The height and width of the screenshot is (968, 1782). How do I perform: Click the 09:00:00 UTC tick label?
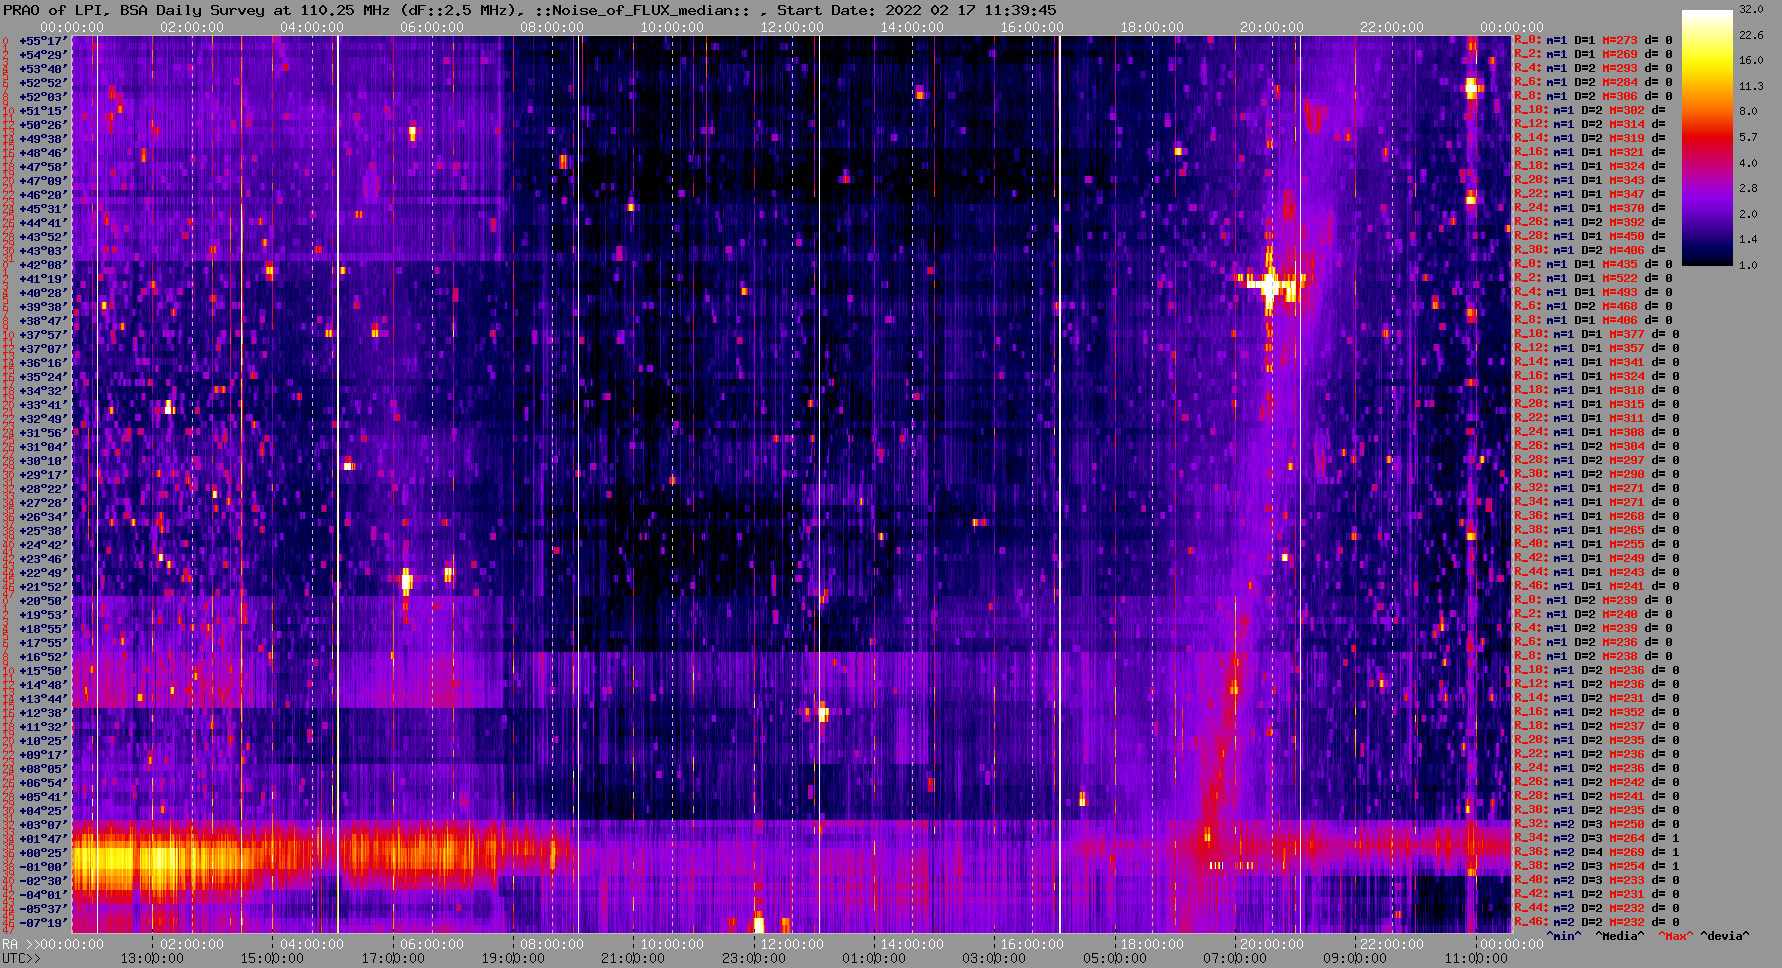point(1355,958)
